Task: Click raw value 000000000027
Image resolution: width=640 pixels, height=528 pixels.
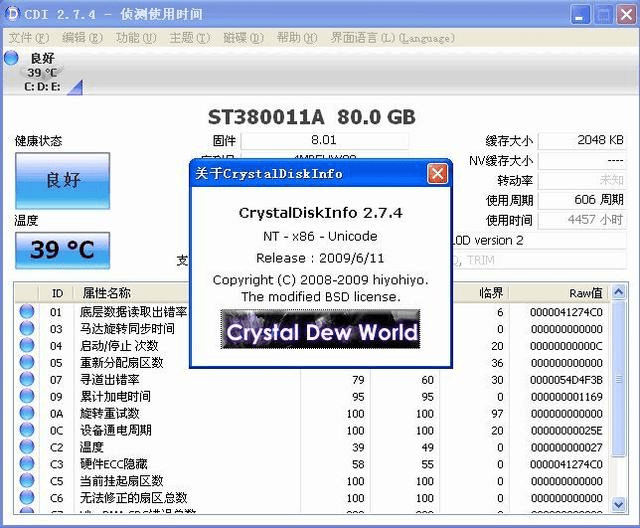Action: [567, 447]
